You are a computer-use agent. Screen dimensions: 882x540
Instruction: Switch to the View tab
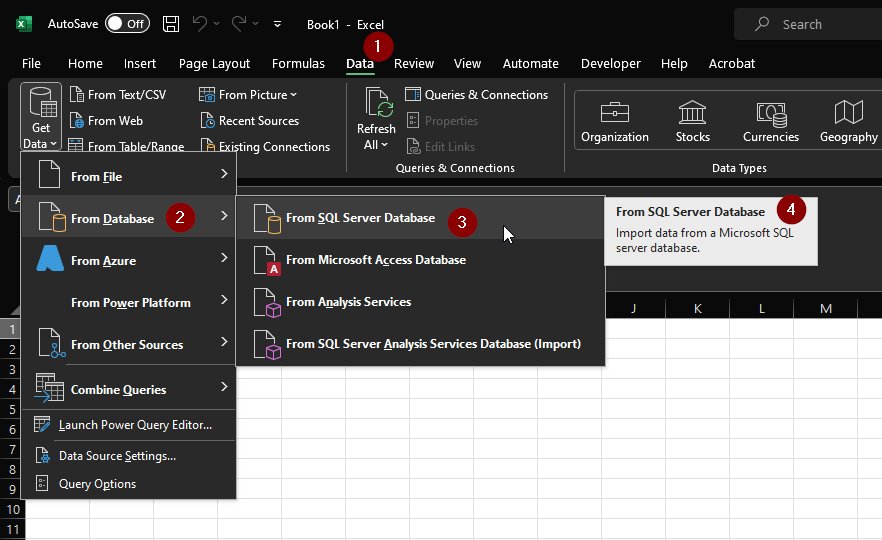click(x=467, y=64)
